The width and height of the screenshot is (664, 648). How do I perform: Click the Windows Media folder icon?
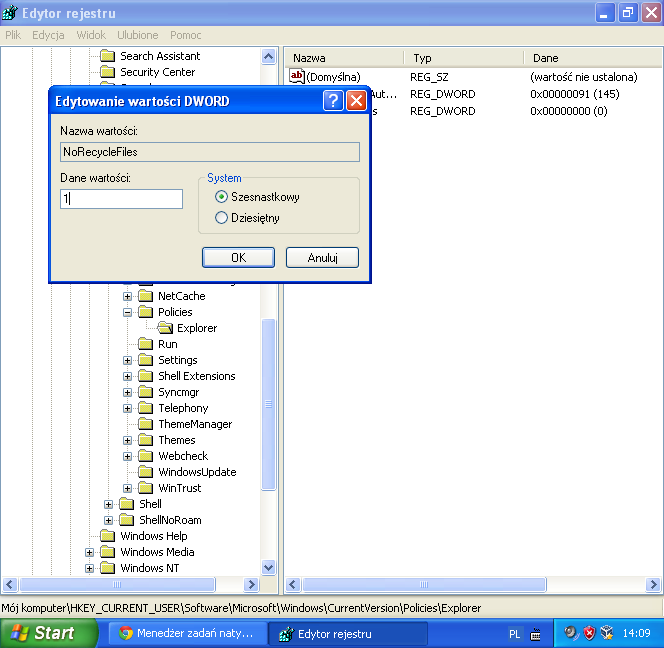(x=108, y=552)
